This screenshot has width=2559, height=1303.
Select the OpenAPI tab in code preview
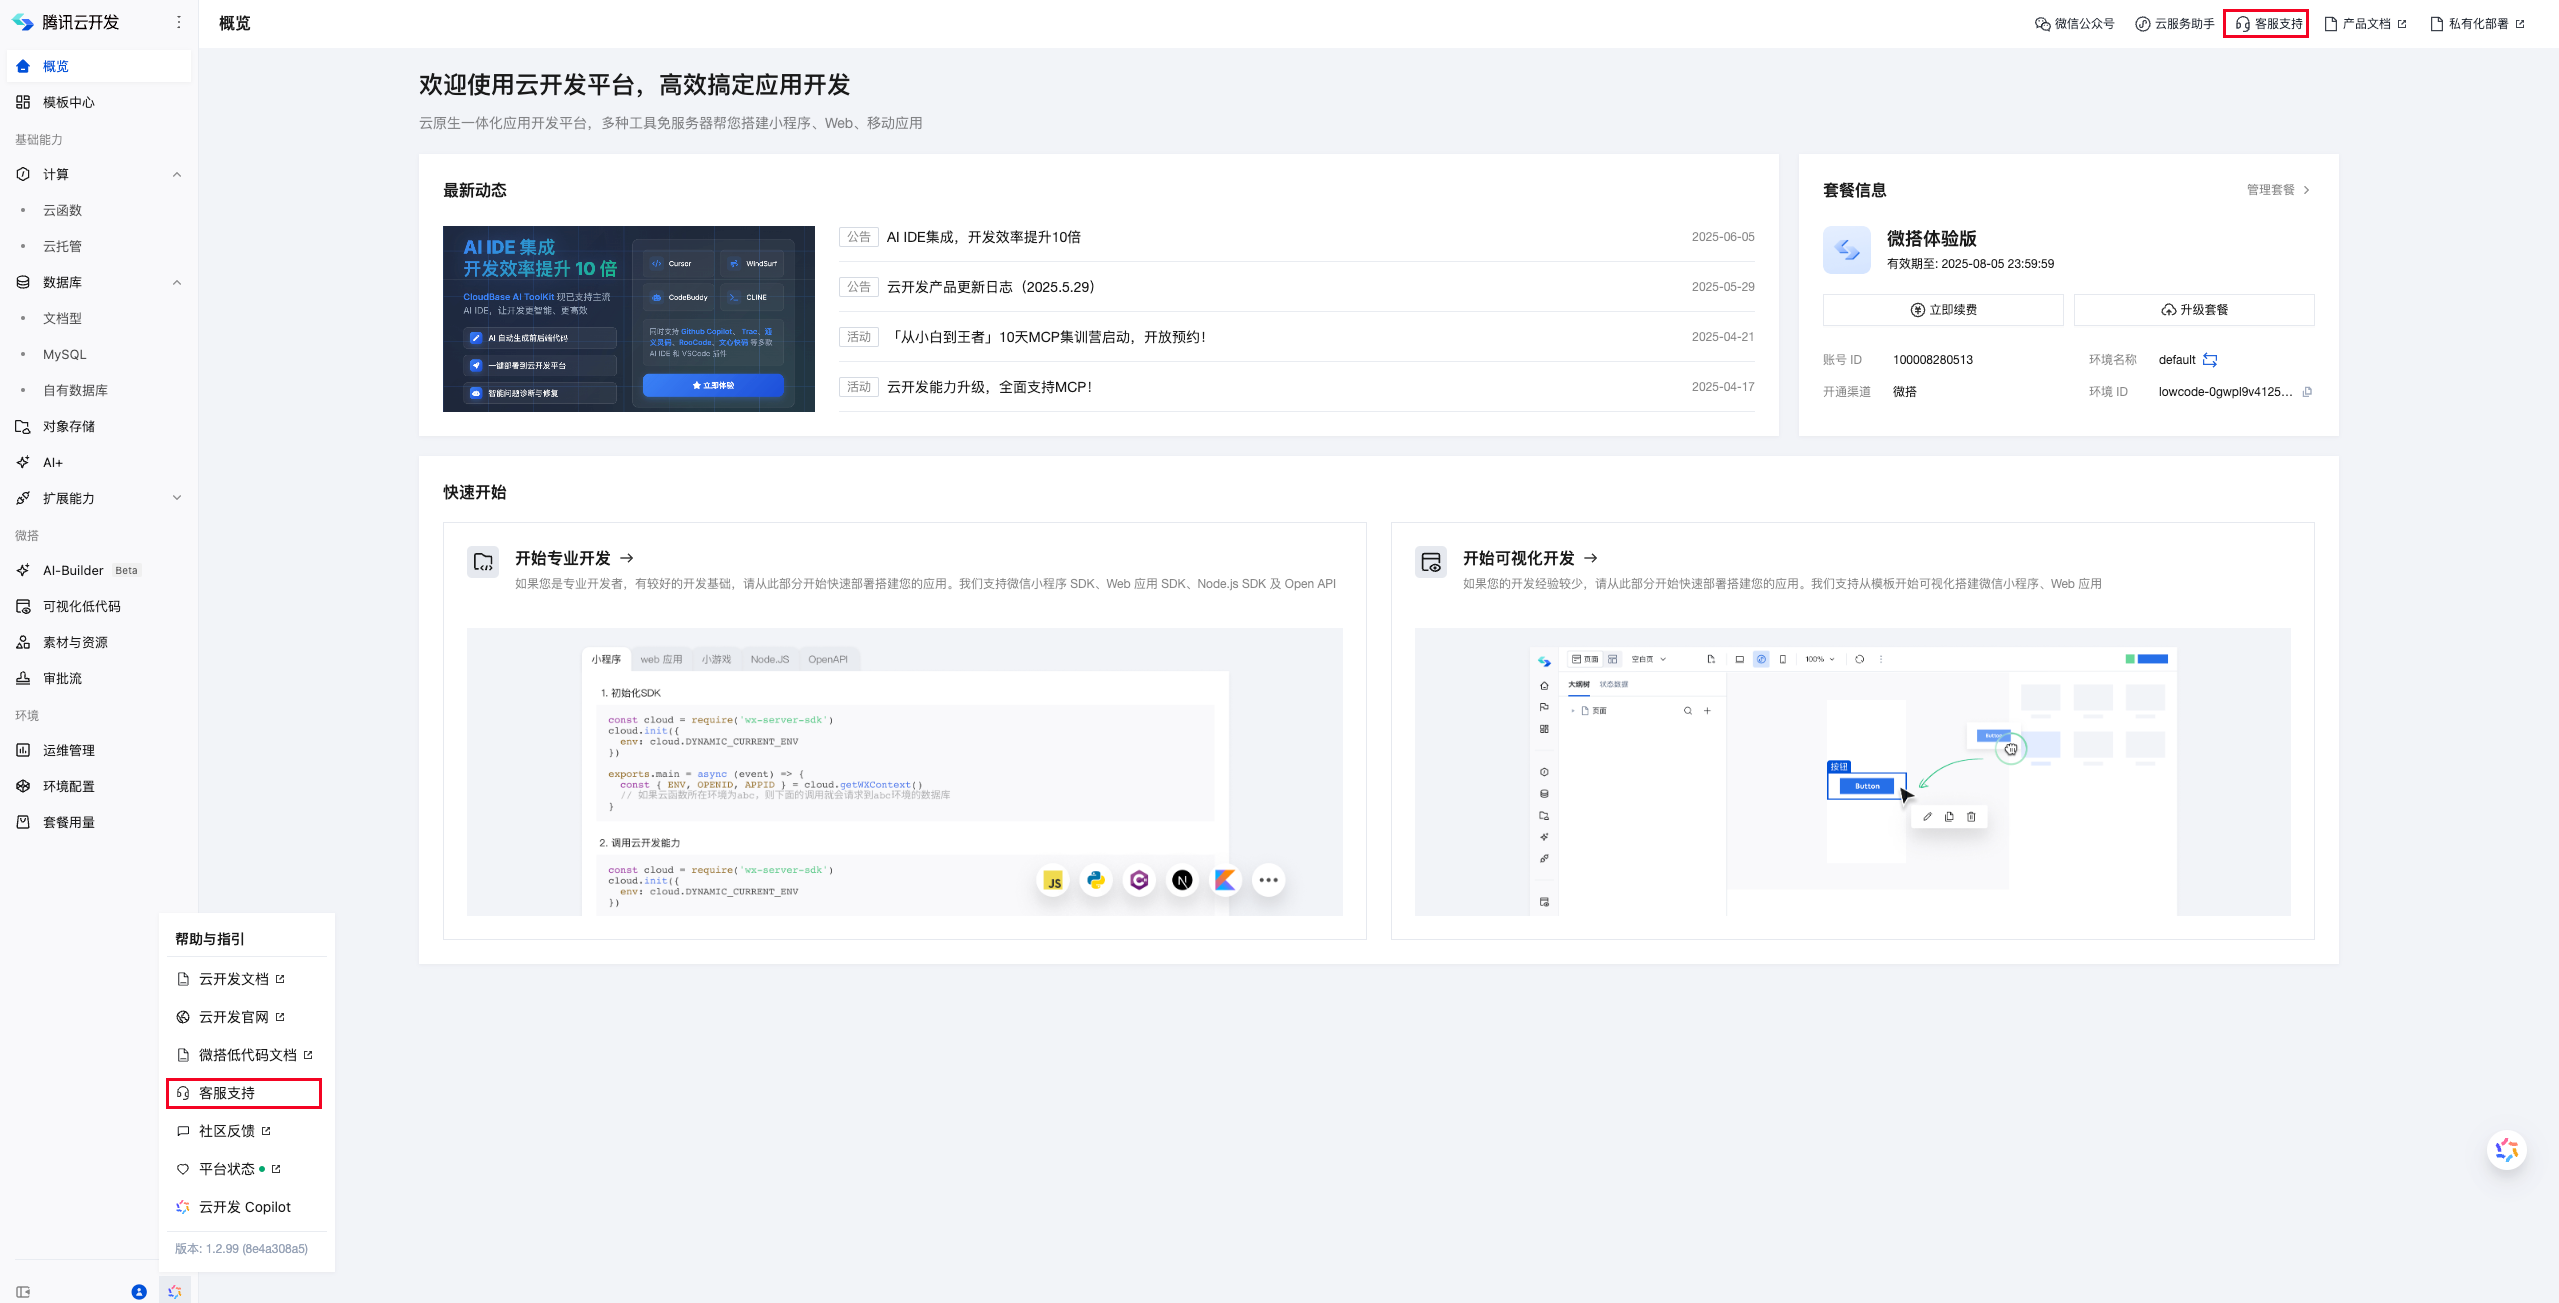(828, 659)
